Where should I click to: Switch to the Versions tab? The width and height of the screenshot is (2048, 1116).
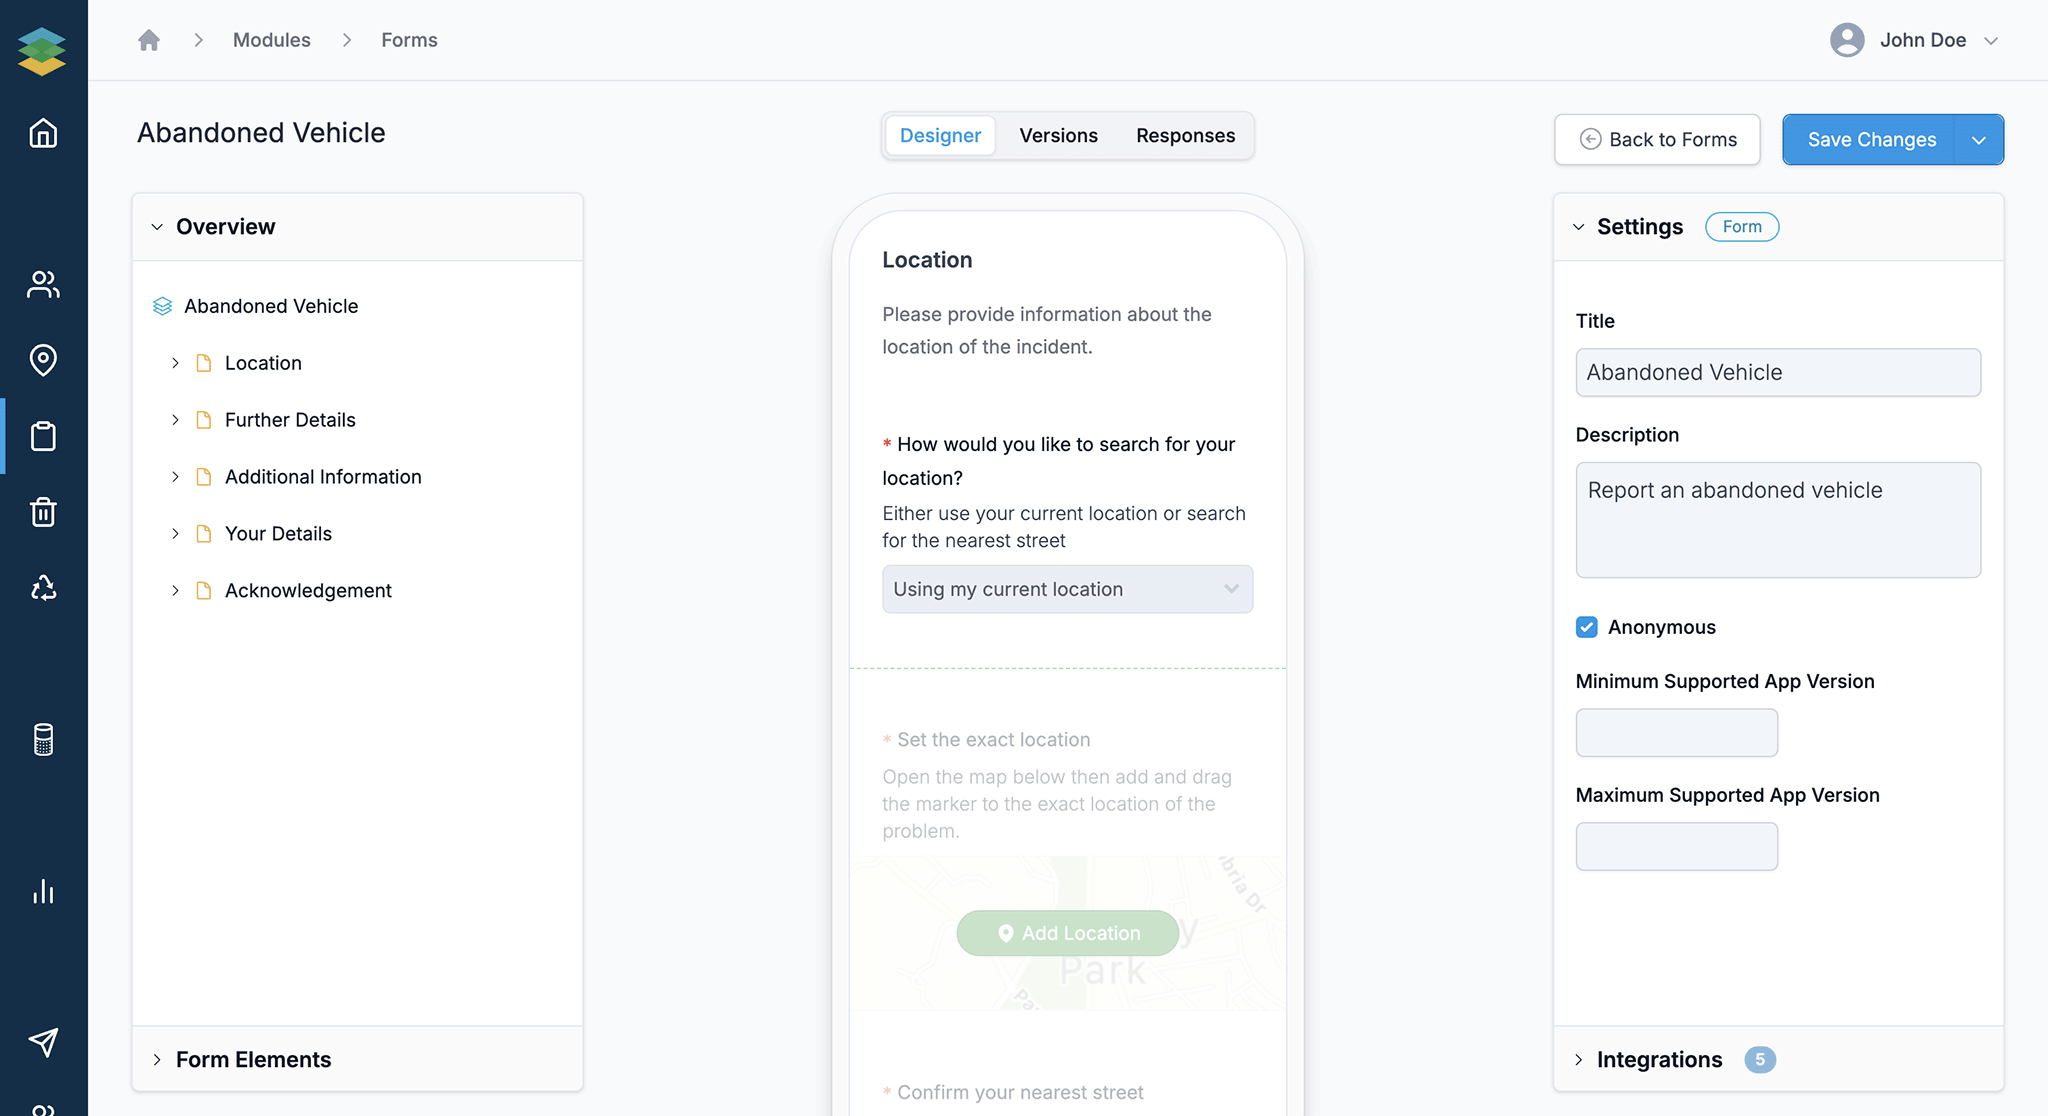point(1058,136)
